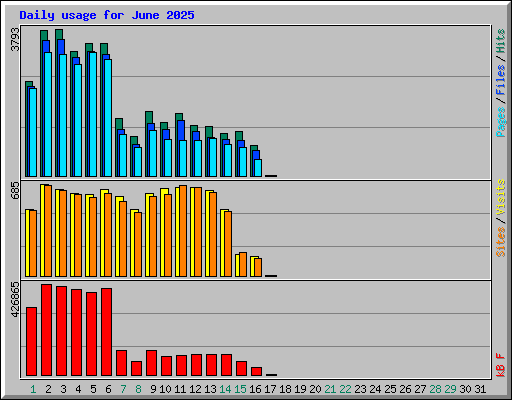Click the orange Sites bar for day 14
Image resolution: width=512 pixels, height=400 pixels.
click(x=228, y=244)
